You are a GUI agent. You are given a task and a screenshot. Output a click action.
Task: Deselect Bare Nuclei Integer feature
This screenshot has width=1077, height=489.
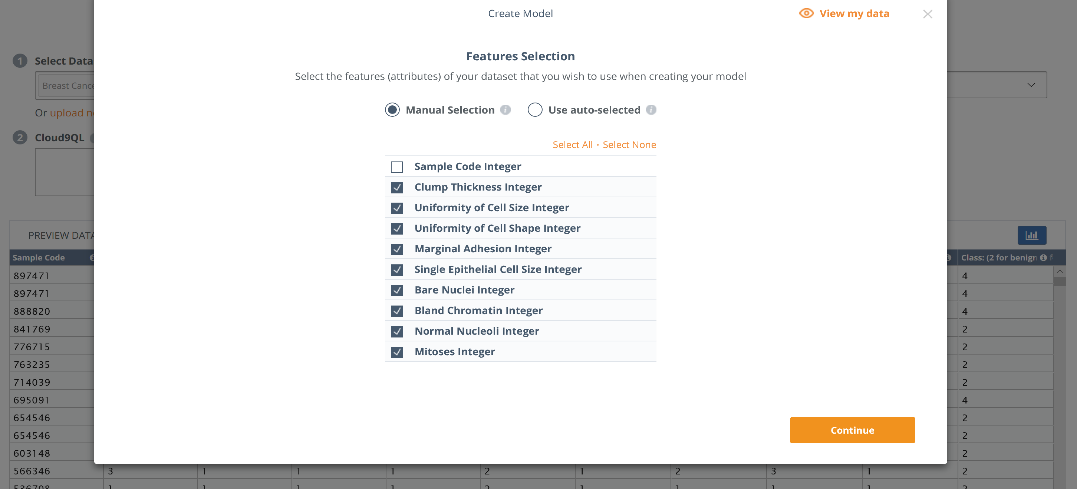click(x=397, y=290)
